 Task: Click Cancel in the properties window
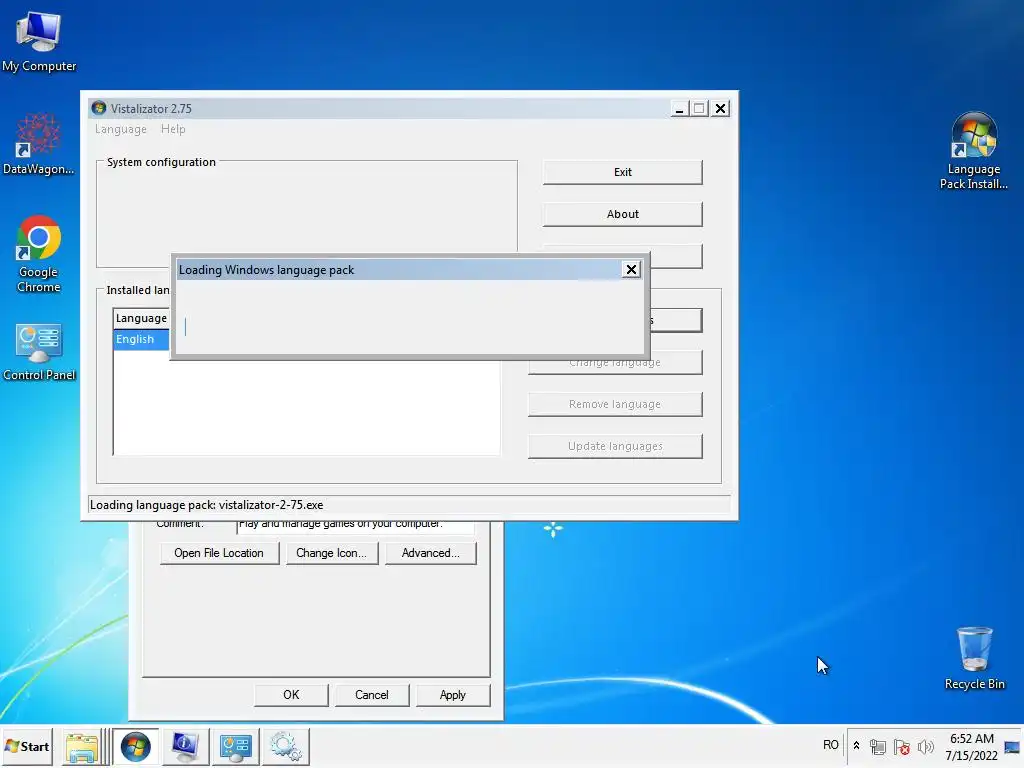click(x=372, y=696)
